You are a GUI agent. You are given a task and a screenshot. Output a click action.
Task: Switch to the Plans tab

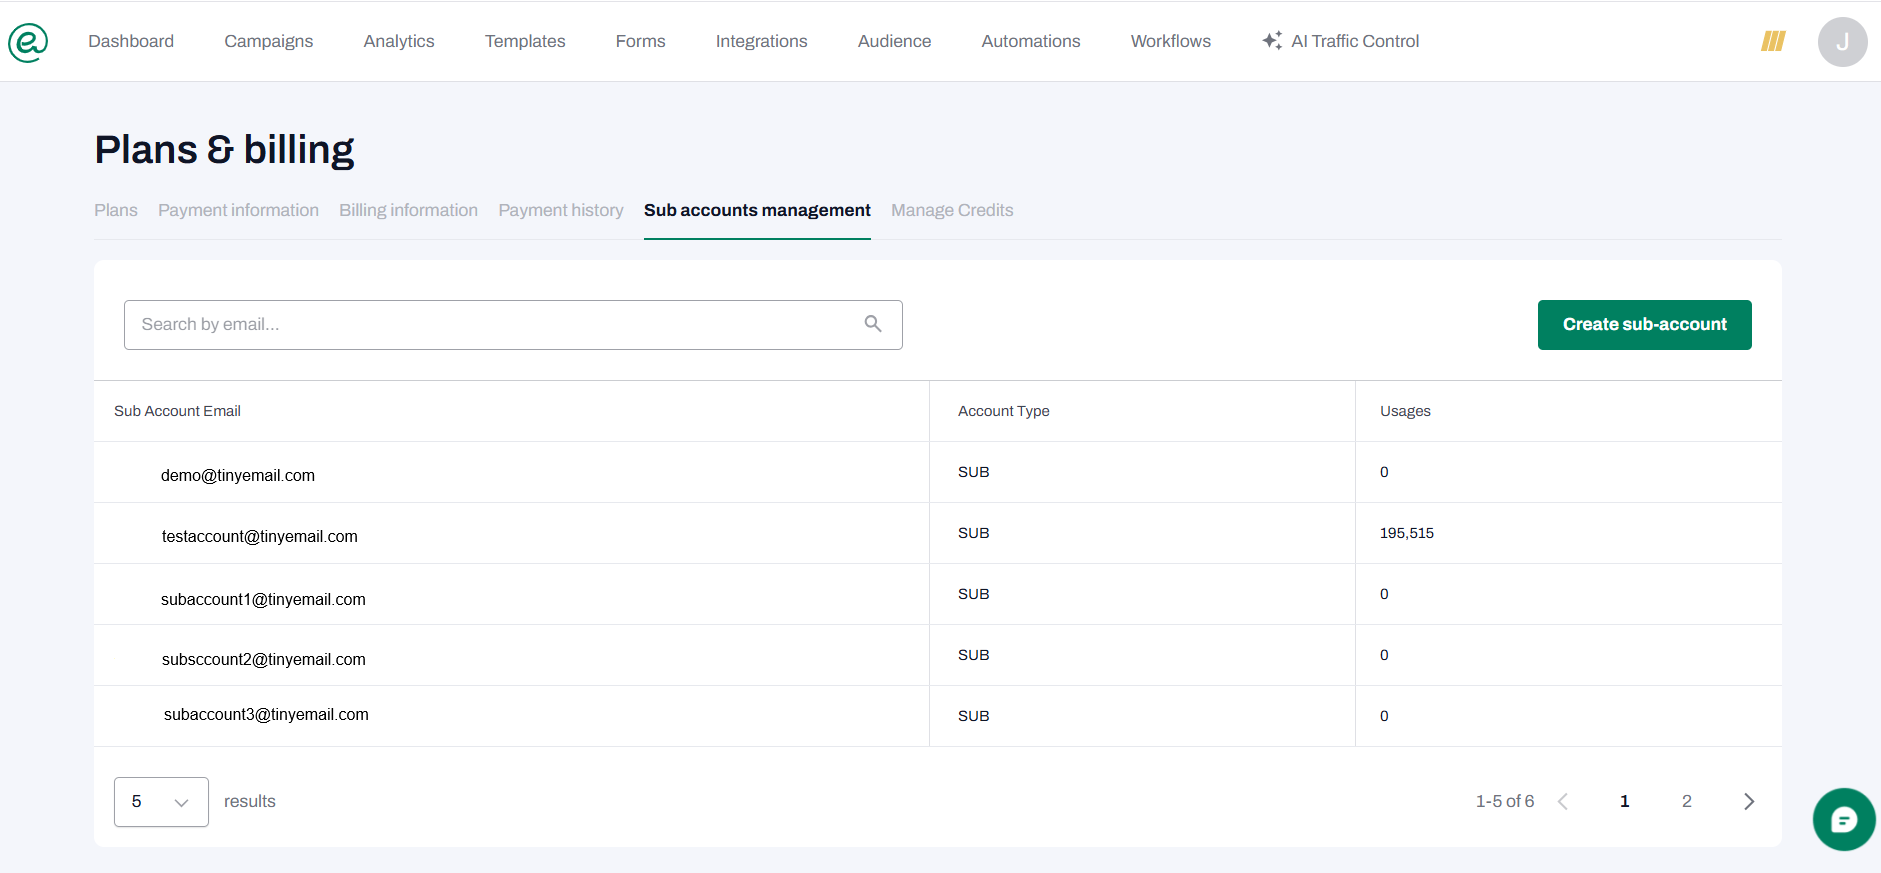pyautogui.click(x=116, y=210)
